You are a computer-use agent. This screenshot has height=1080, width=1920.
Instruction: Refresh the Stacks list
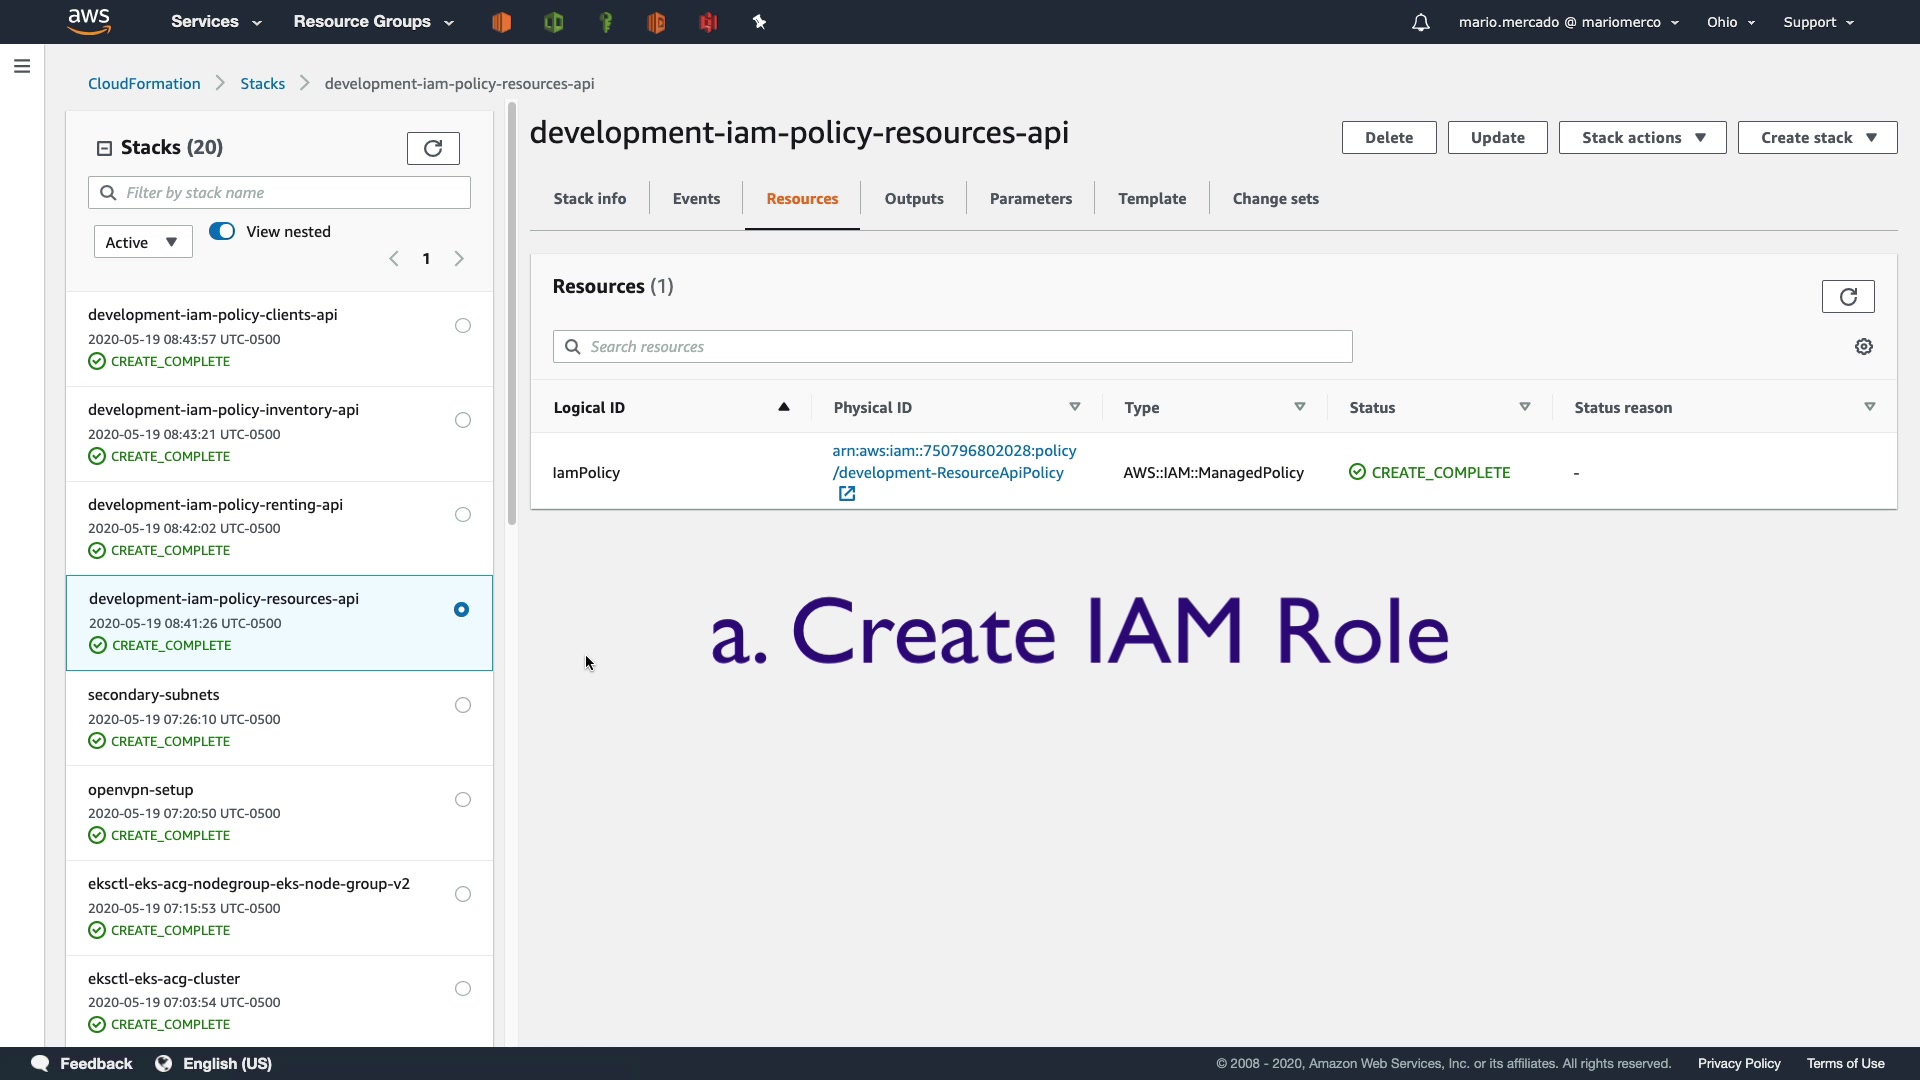[433, 148]
